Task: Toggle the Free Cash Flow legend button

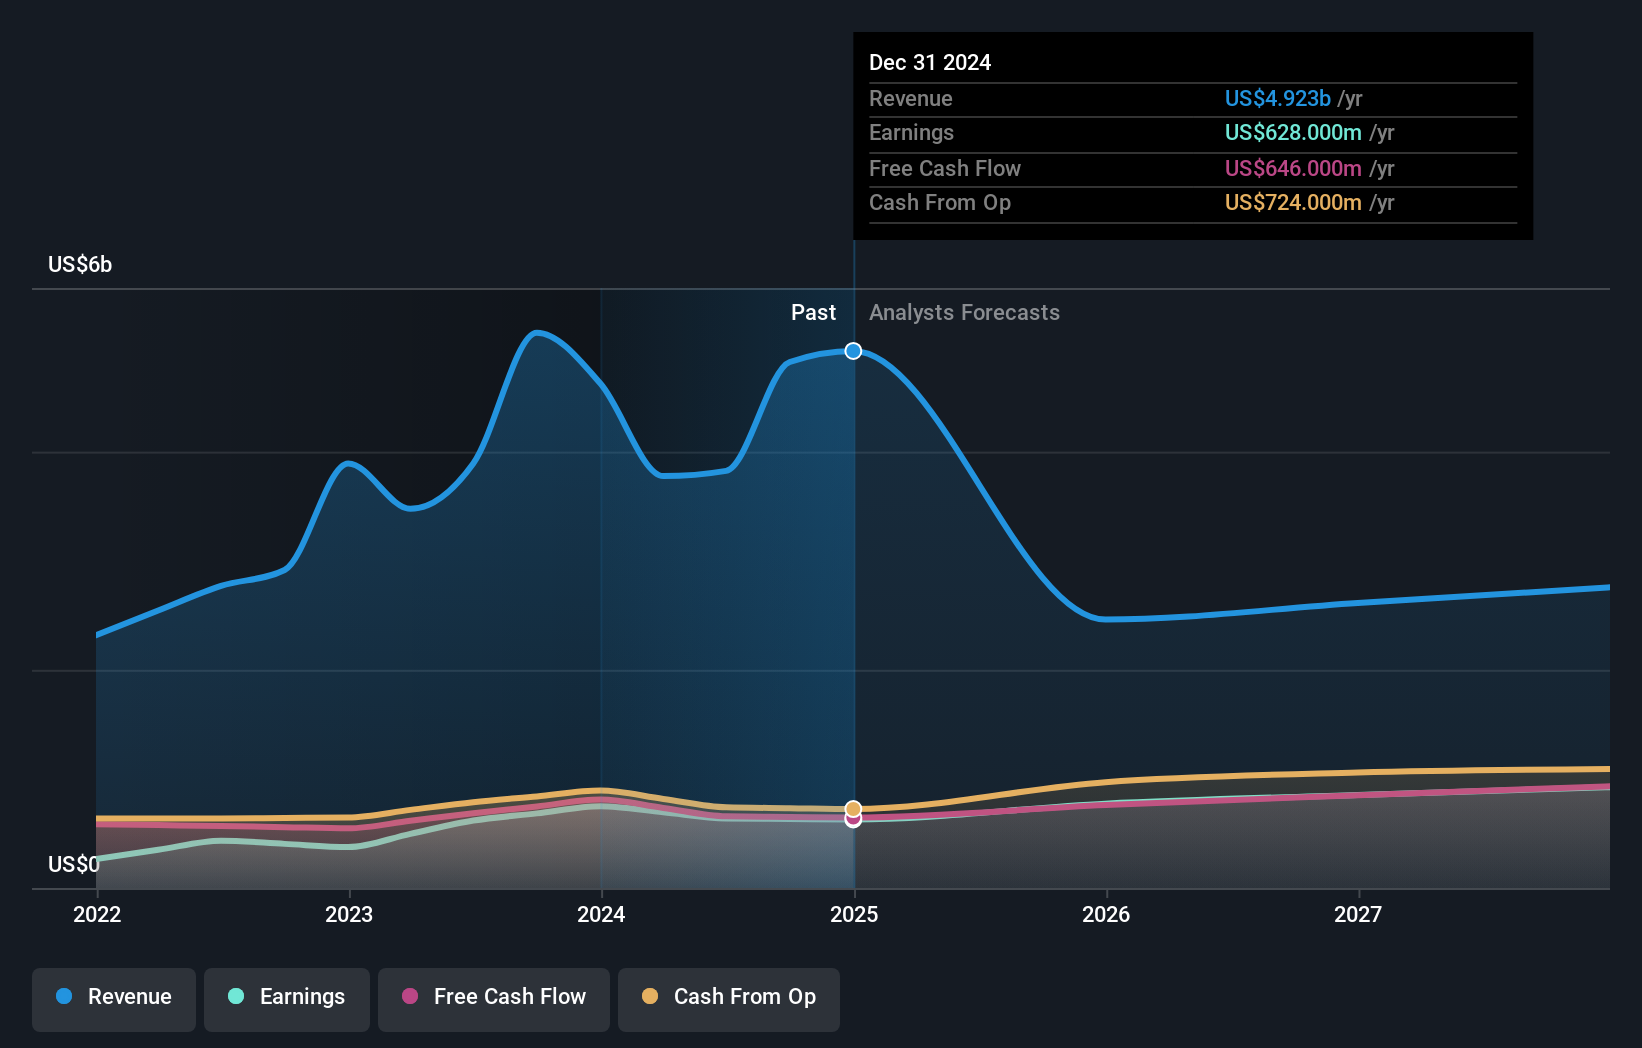Action: [x=494, y=999]
